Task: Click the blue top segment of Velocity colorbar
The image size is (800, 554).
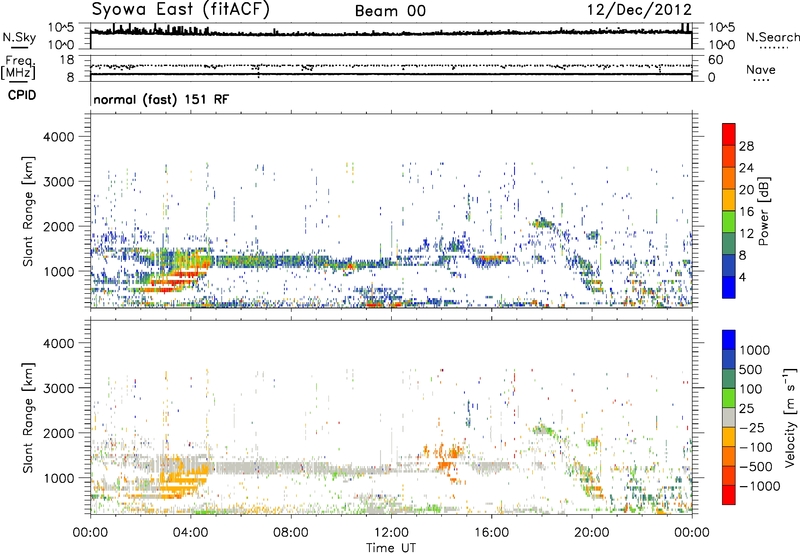Action: click(729, 340)
